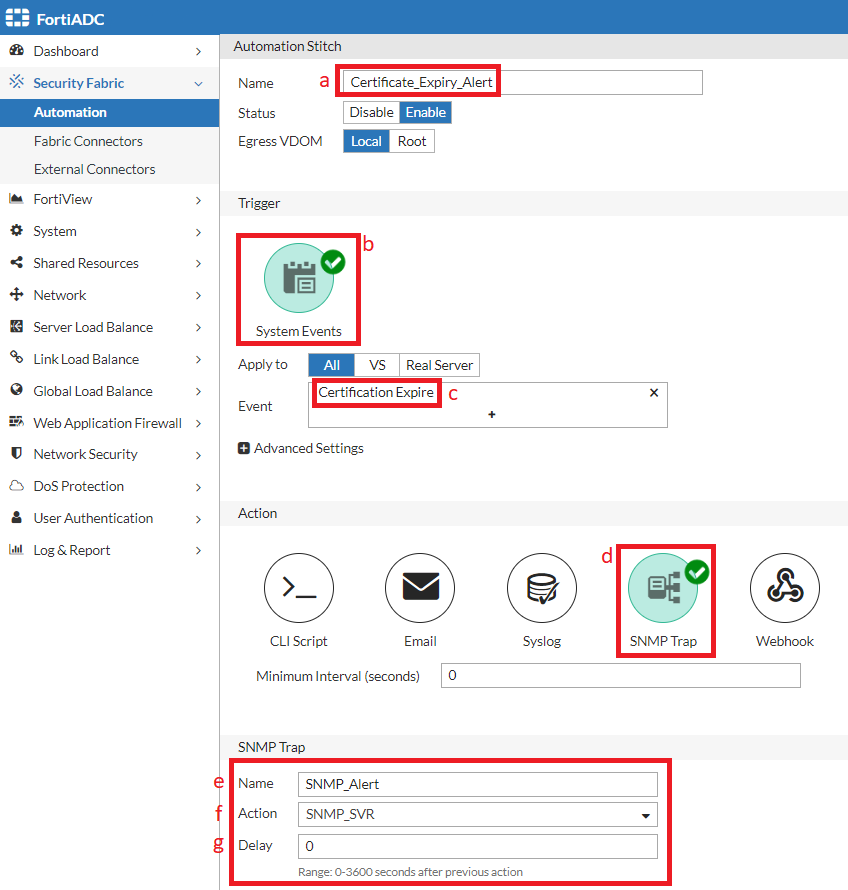The width and height of the screenshot is (848, 890).
Task: Click the Security Fabric snowflake icon
Action: point(16,82)
